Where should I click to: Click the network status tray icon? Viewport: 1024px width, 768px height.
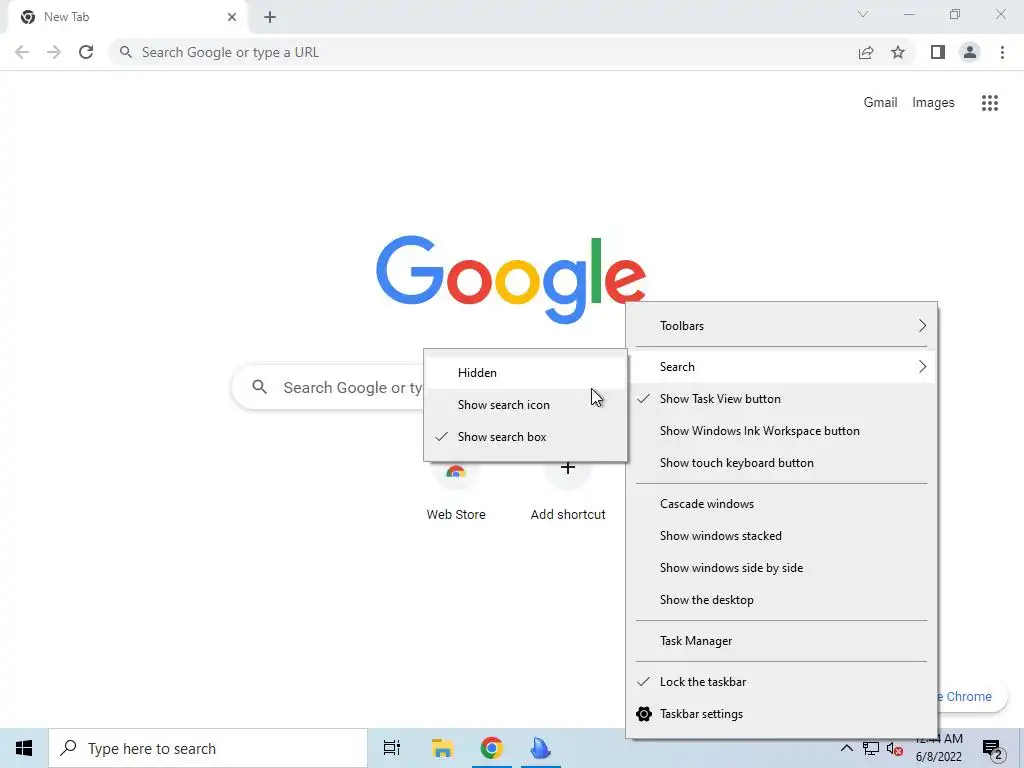coord(871,748)
